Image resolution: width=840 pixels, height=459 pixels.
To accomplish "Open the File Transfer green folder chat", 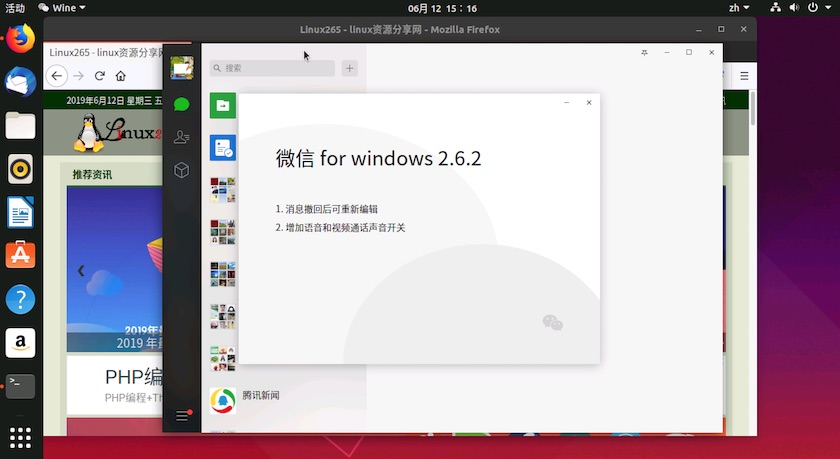I will [x=223, y=106].
